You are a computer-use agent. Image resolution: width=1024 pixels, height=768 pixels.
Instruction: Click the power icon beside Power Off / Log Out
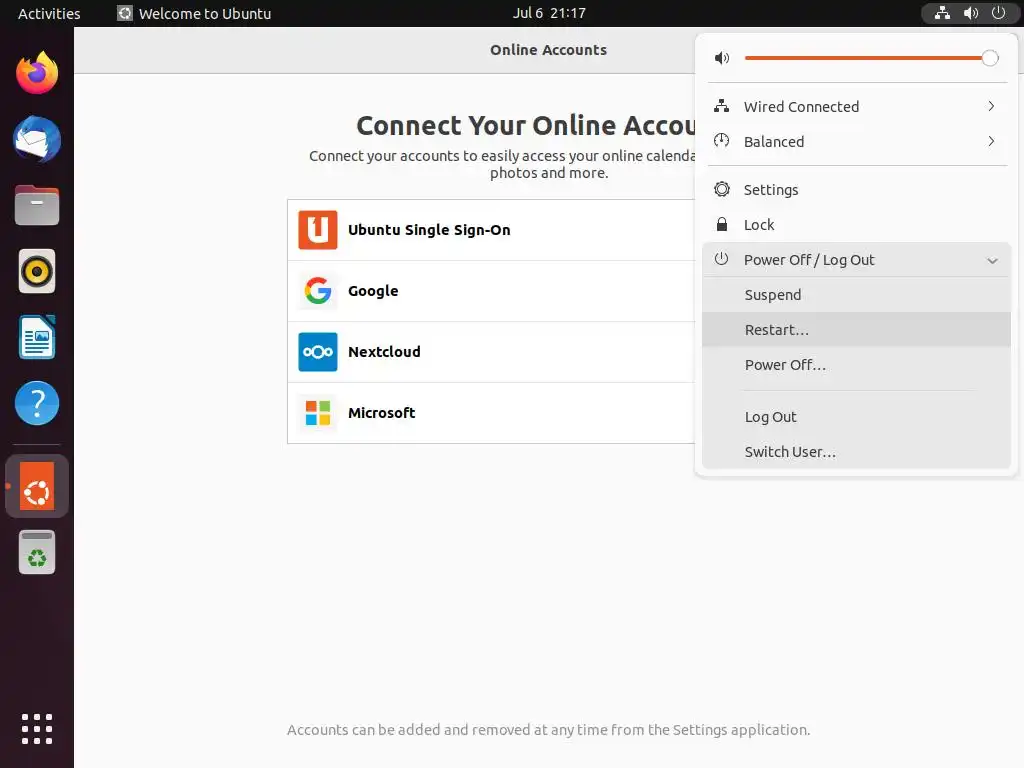(722, 259)
